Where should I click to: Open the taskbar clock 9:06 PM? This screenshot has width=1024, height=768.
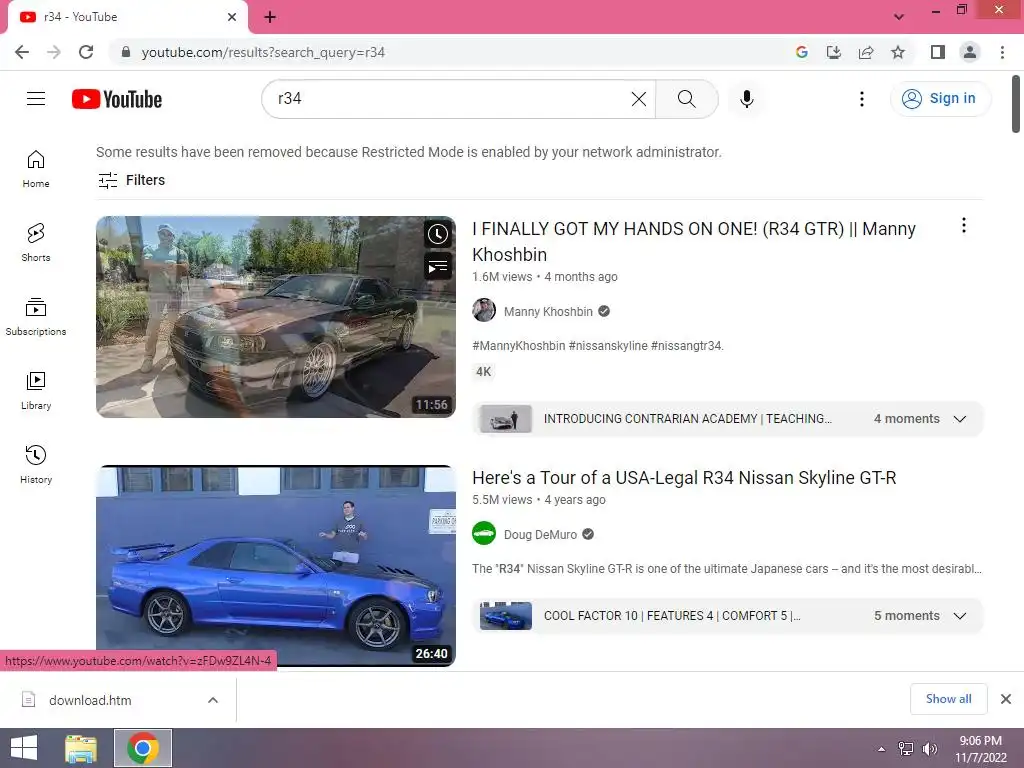981,749
